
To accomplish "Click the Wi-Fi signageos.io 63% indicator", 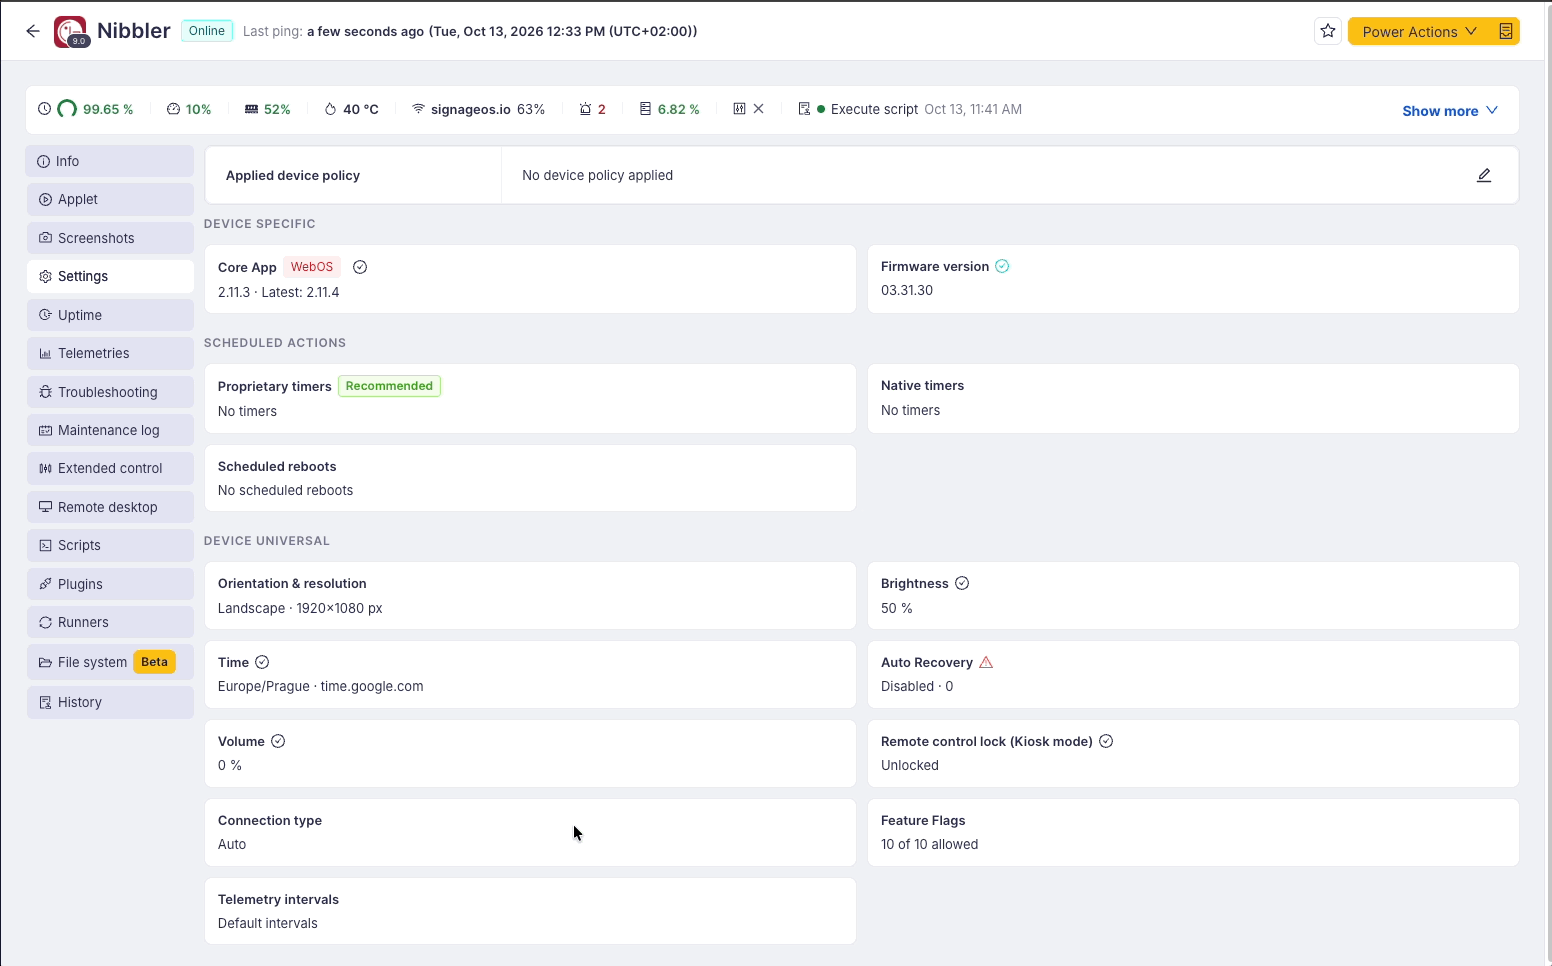I will pos(478,109).
